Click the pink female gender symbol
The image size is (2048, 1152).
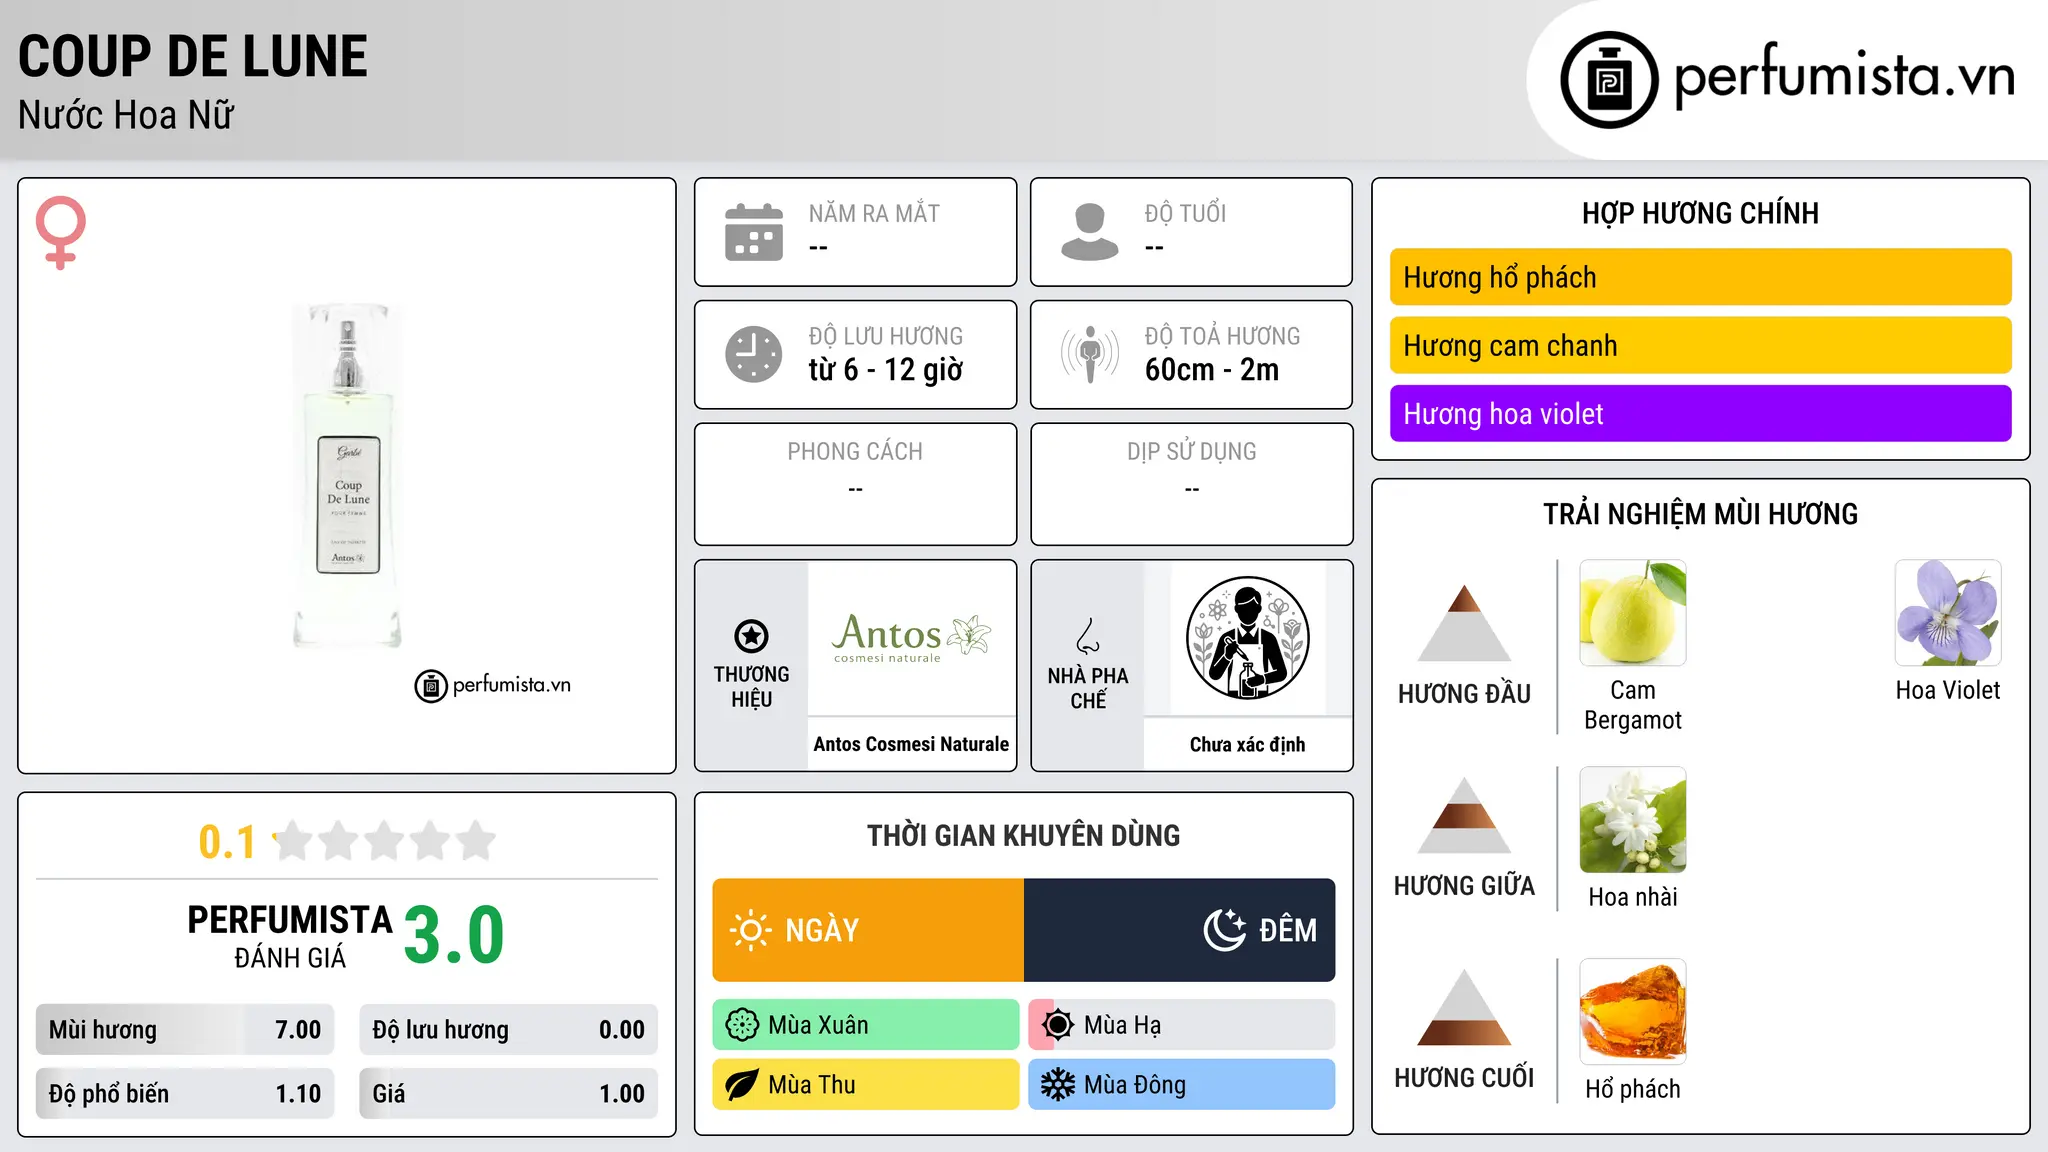tap(61, 232)
